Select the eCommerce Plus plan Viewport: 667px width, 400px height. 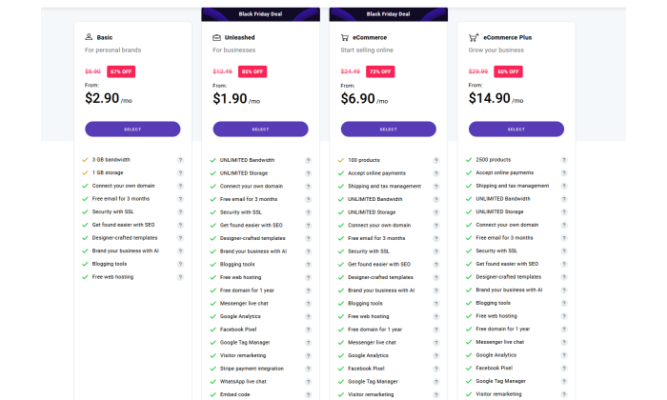click(x=516, y=129)
